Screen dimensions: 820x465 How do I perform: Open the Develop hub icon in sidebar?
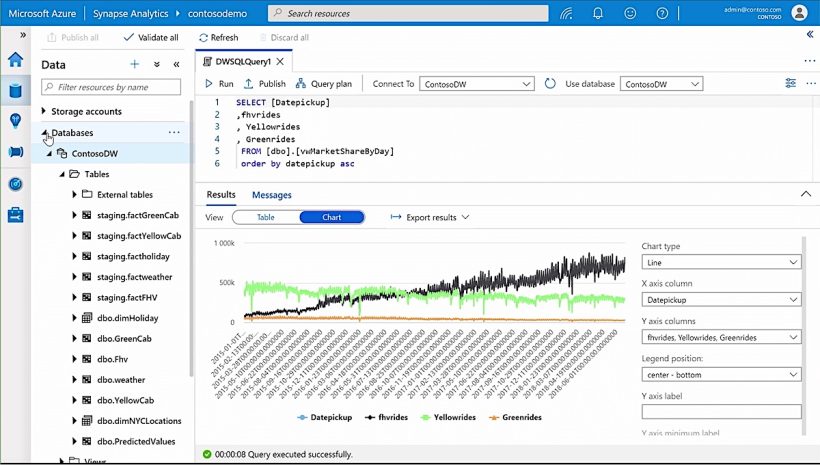(x=15, y=121)
